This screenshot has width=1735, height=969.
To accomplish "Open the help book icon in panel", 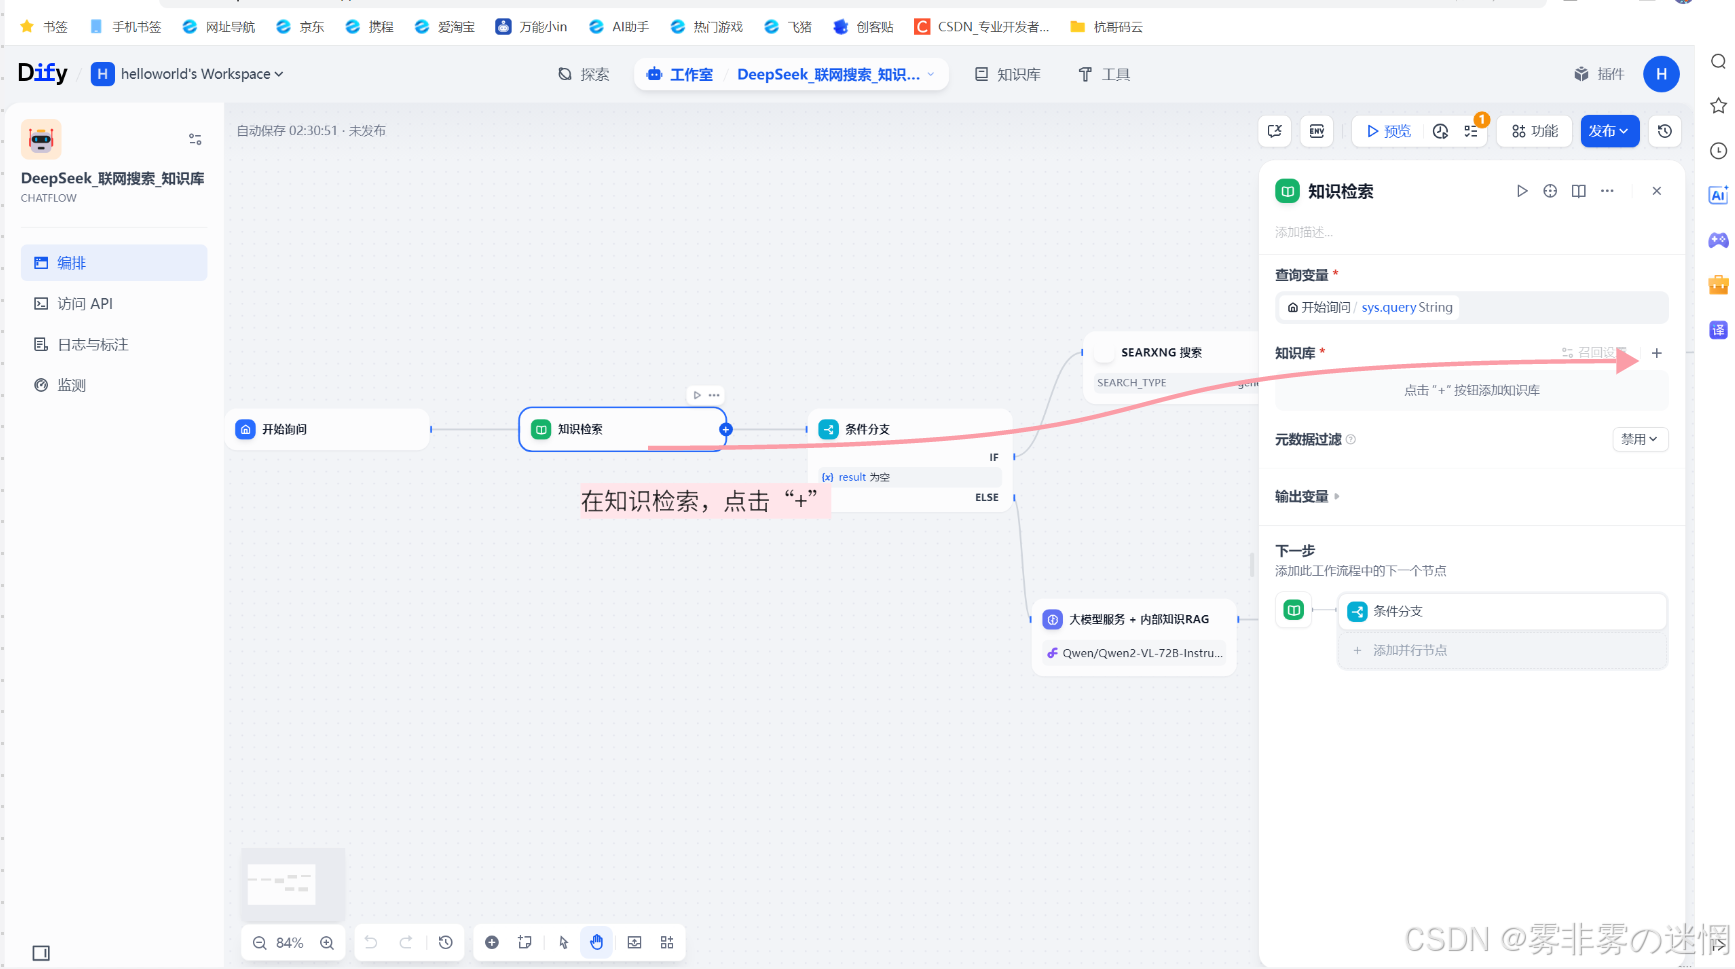I will click(x=1579, y=191).
